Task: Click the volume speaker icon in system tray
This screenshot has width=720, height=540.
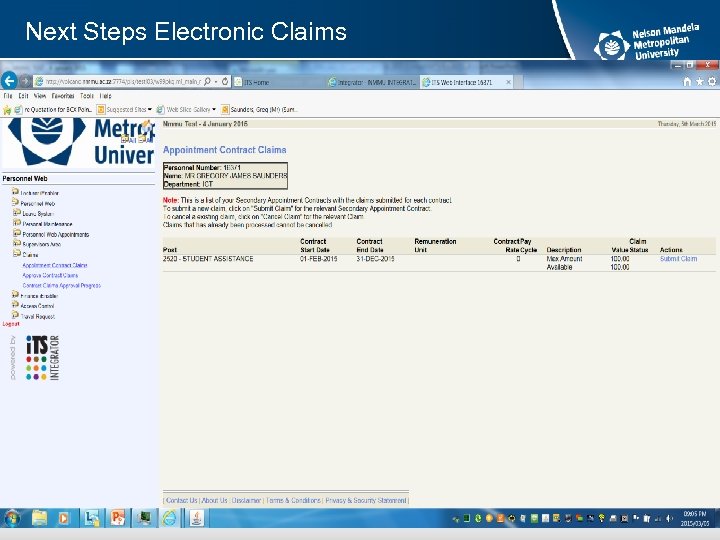Action: [x=669, y=518]
